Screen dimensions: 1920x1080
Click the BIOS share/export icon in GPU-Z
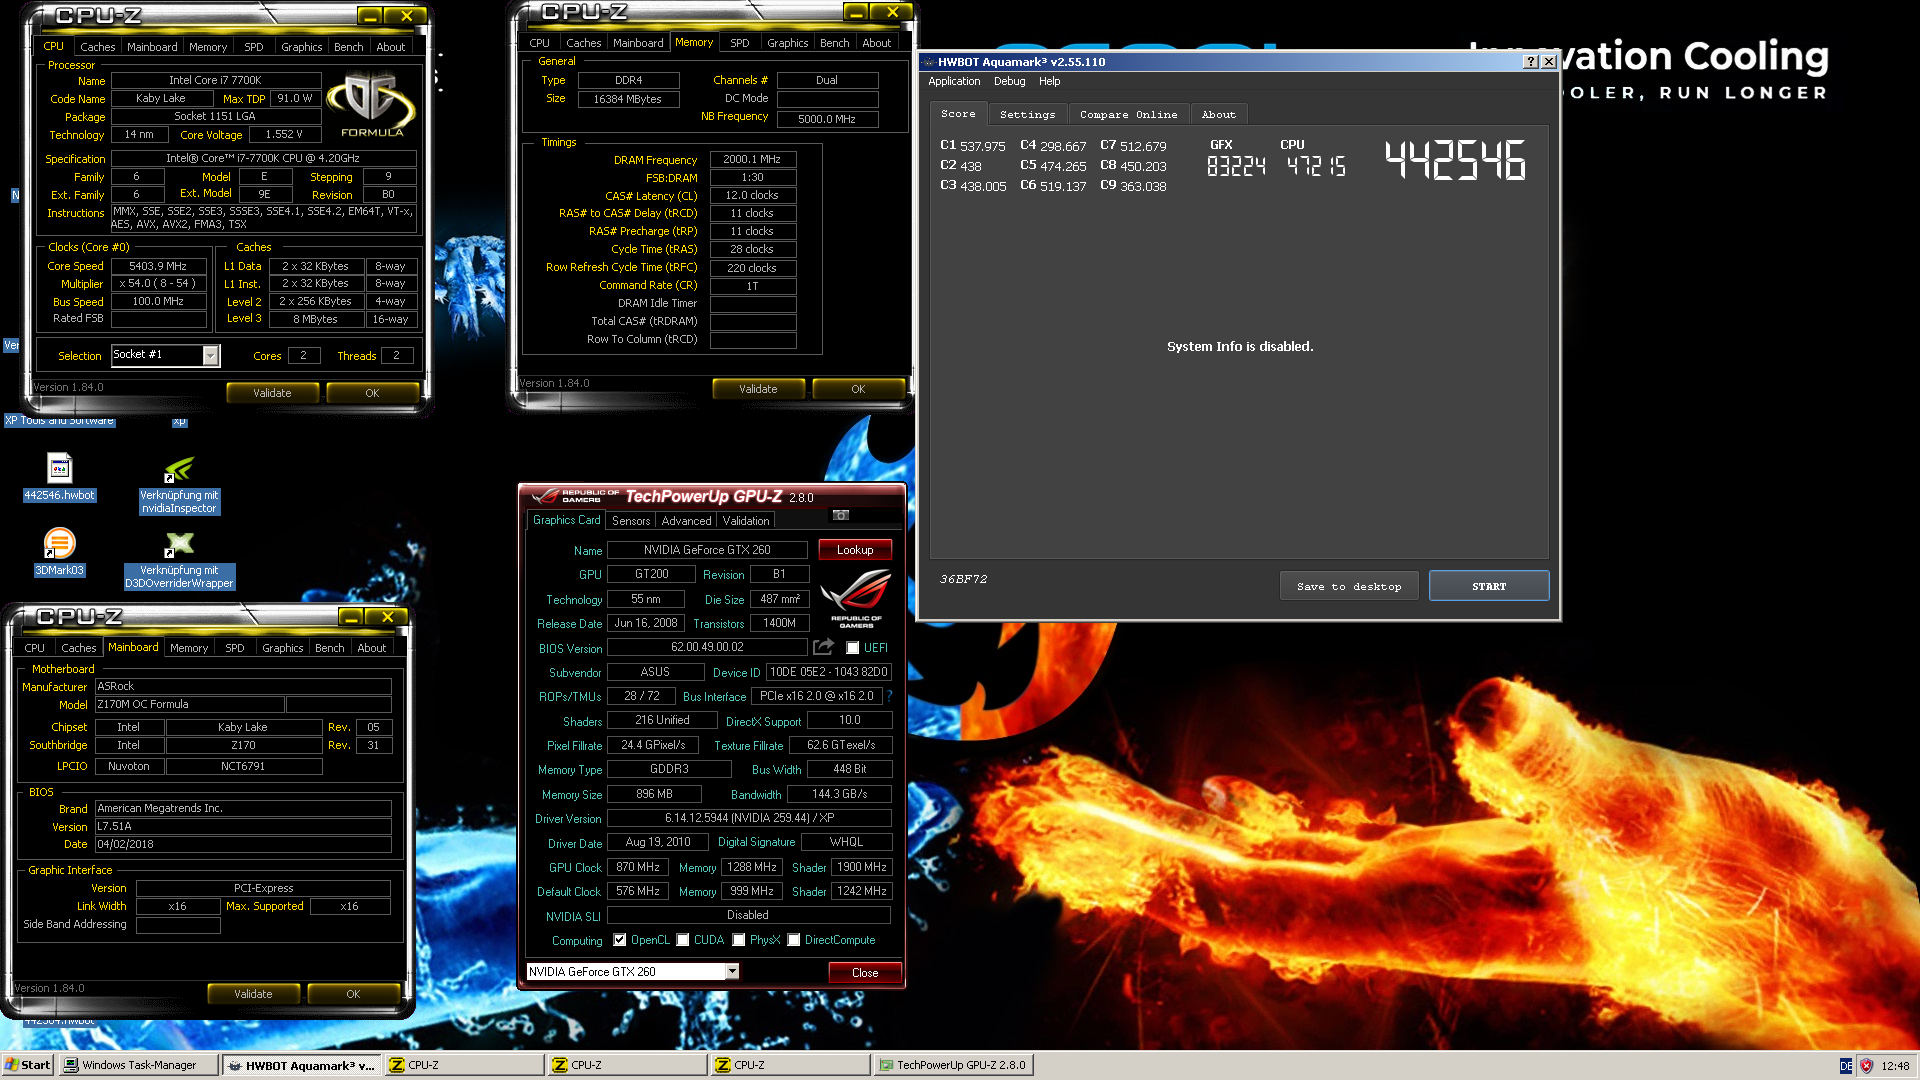[823, 647]
